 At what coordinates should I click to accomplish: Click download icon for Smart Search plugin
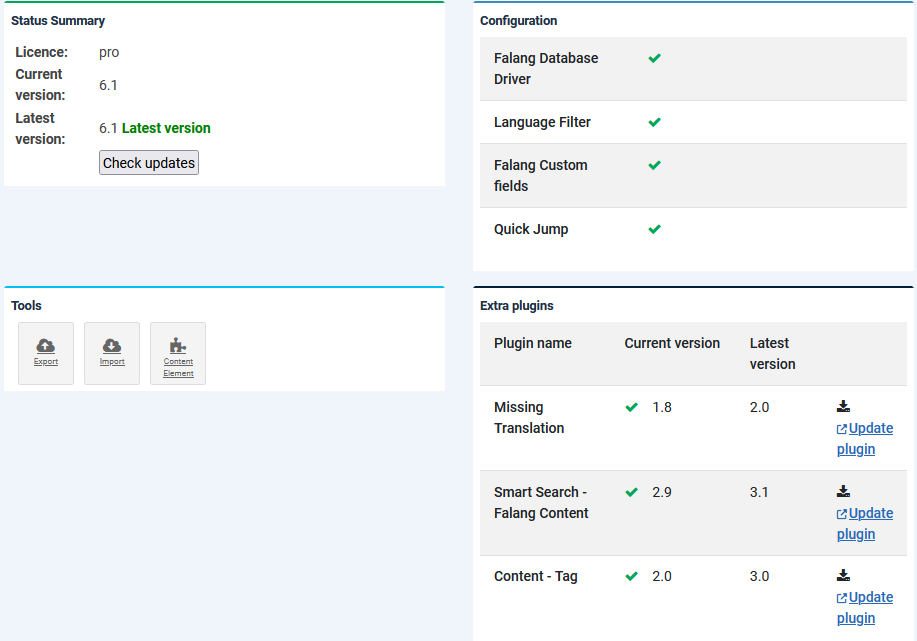click(x=843, y=491)
